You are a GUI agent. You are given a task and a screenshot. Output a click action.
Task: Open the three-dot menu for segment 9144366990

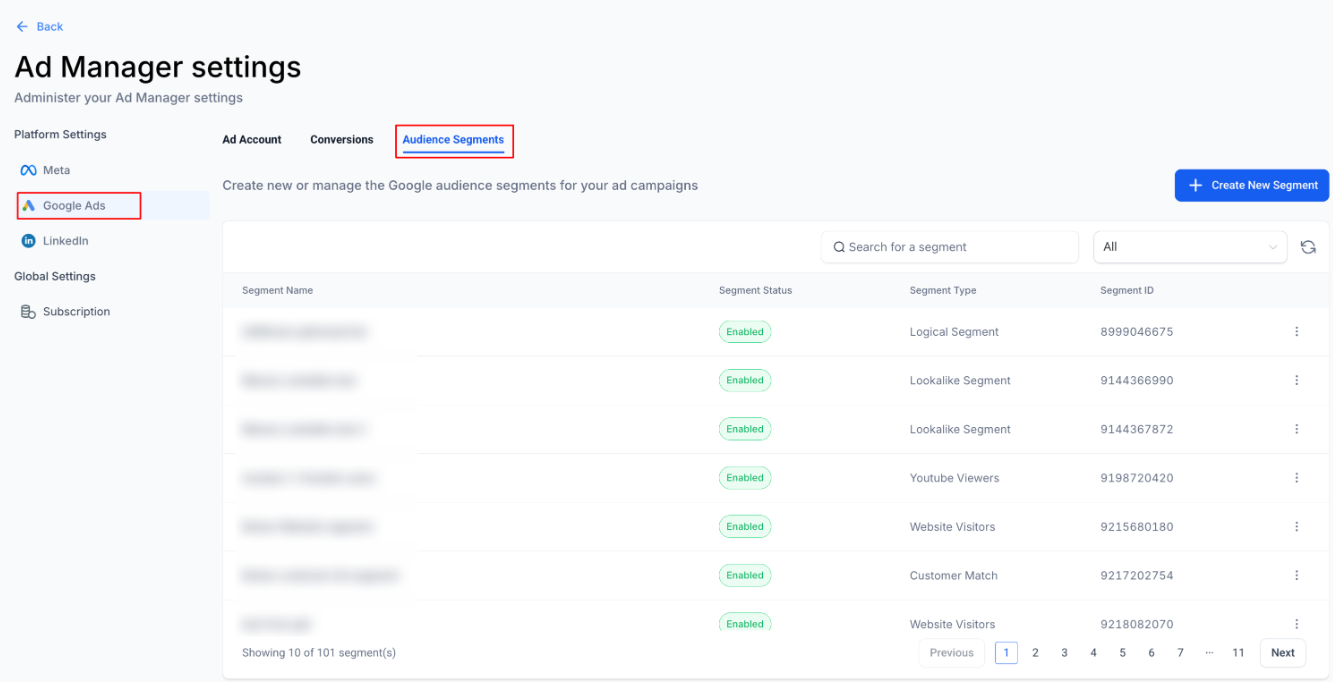(1296, 381)
